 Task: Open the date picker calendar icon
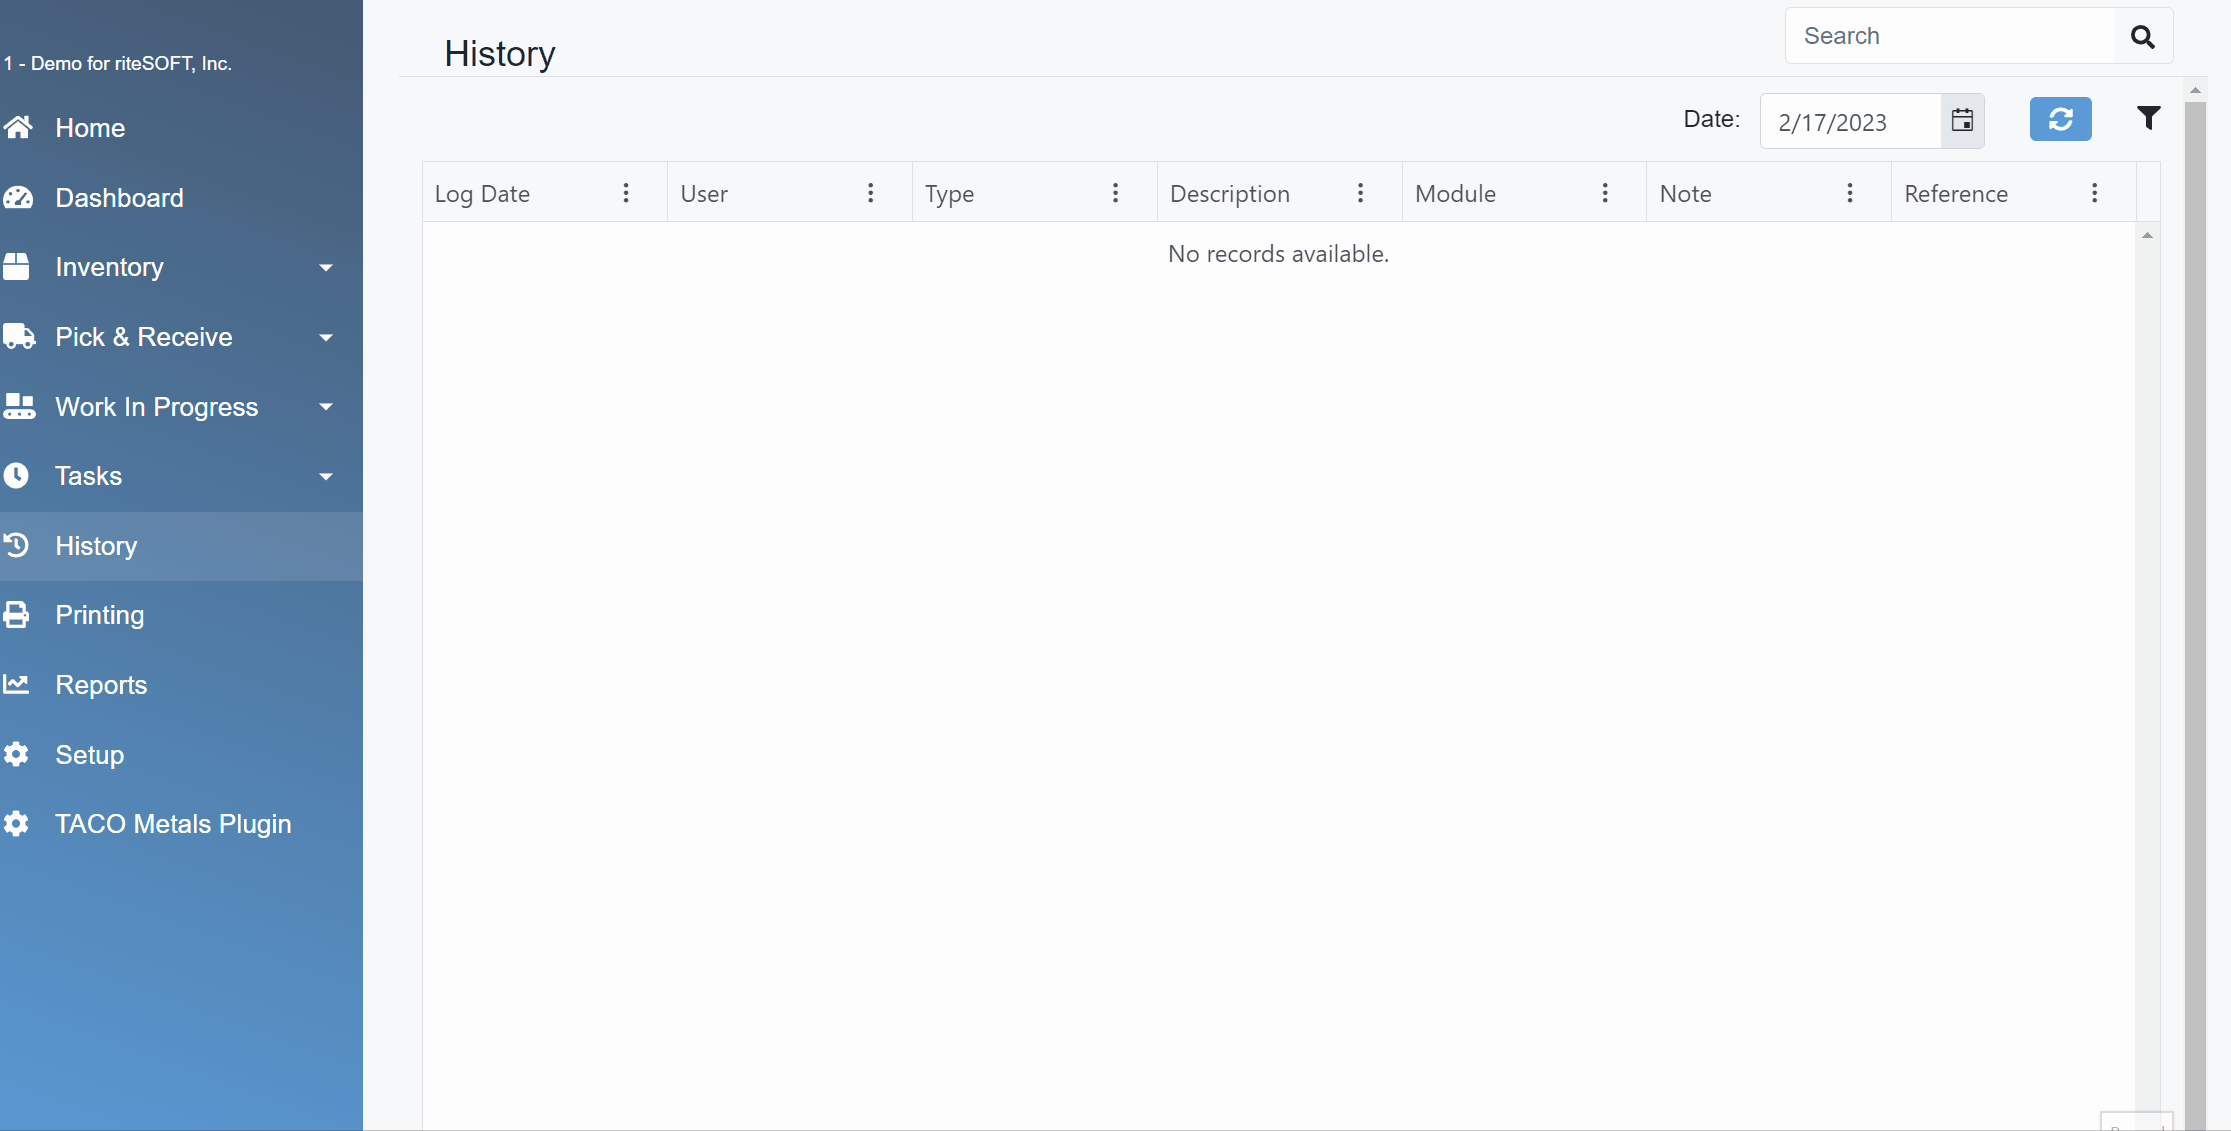pos(1962,121)
